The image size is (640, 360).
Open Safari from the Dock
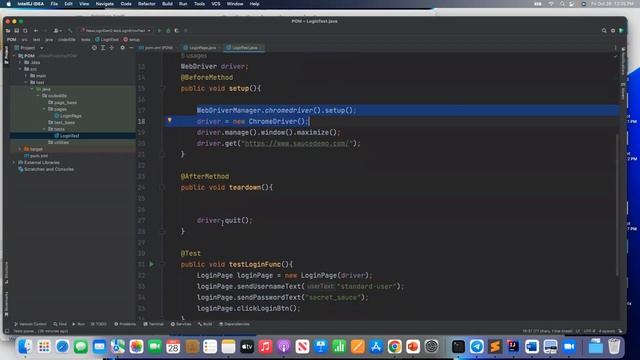[x=62, y=347]
